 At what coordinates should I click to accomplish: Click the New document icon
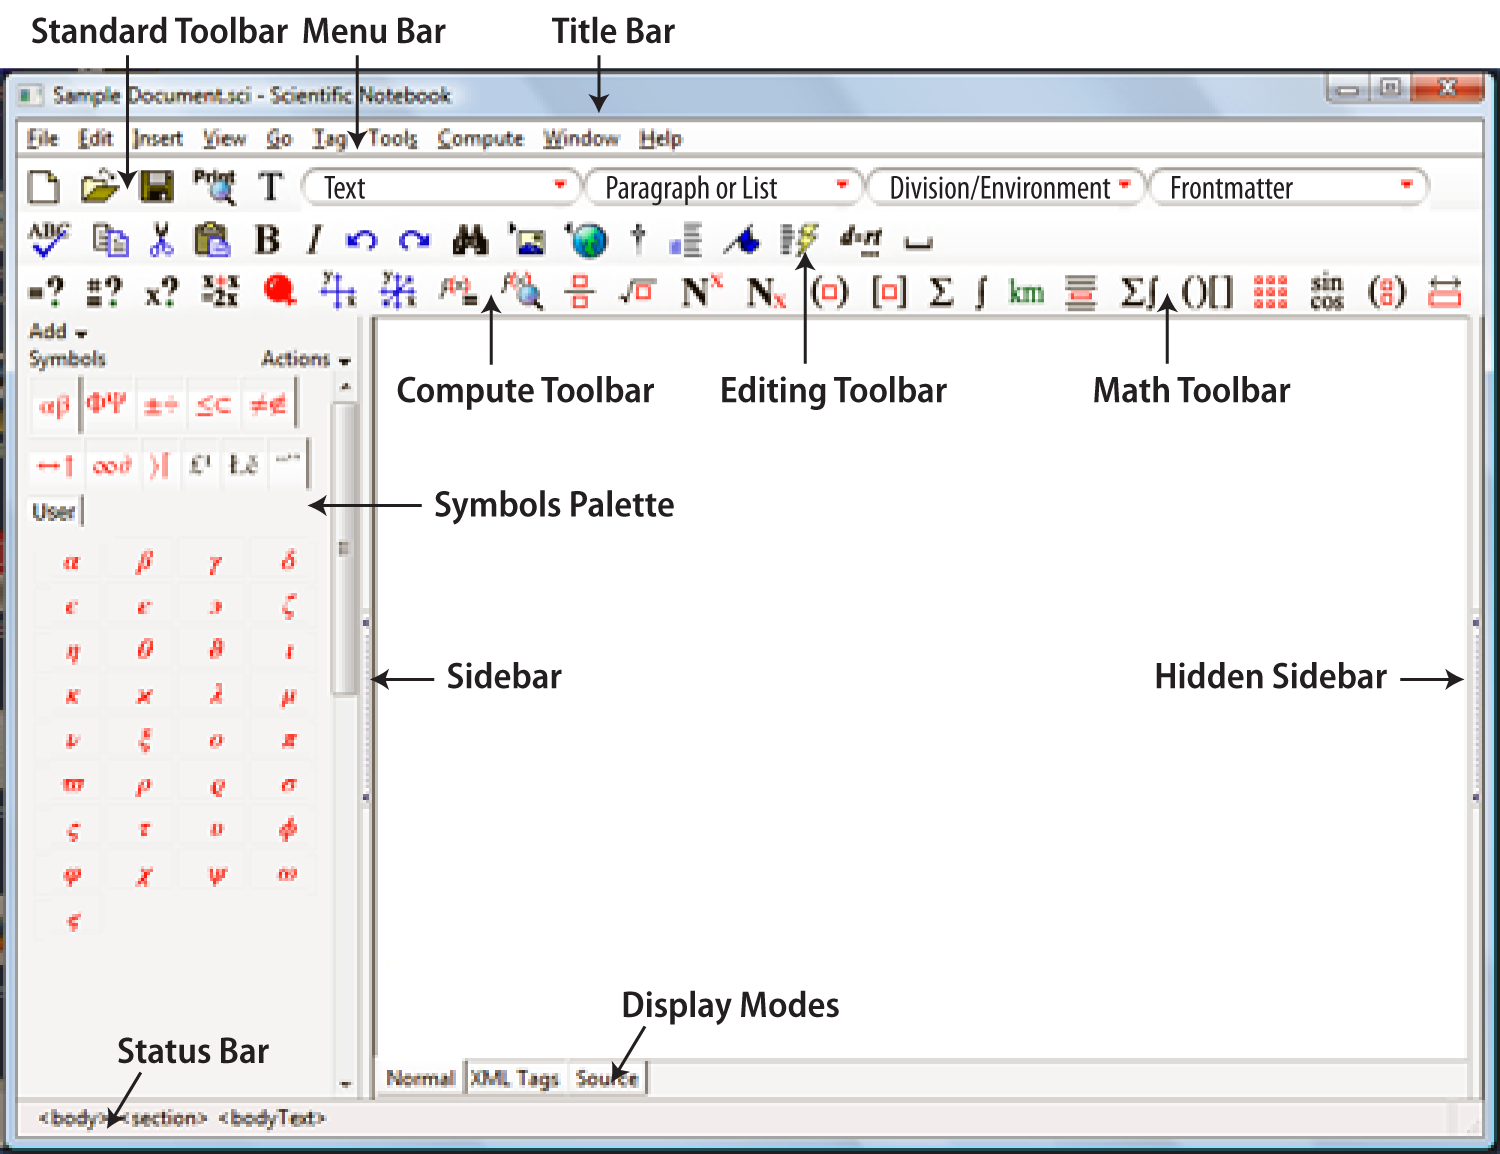43,187
